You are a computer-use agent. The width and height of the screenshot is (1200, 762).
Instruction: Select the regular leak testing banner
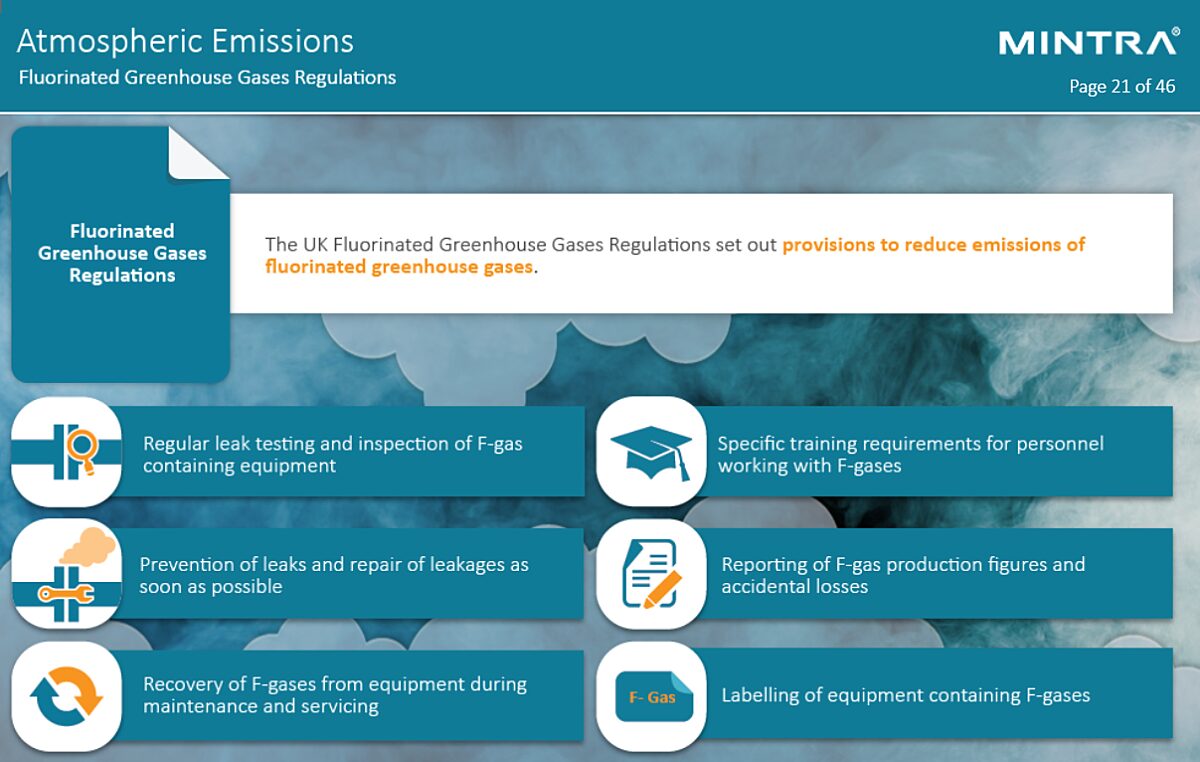click(x=352, y=452)
